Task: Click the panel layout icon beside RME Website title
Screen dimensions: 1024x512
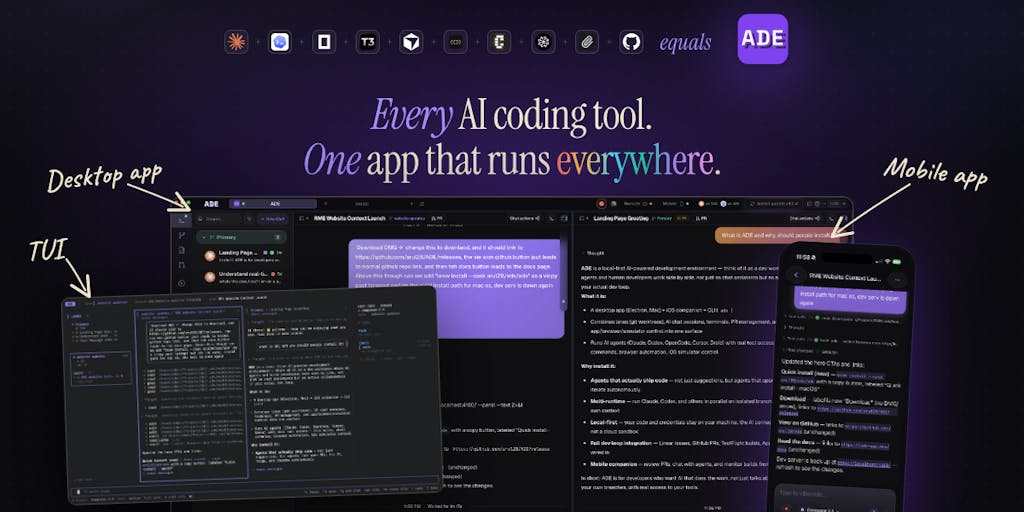Action: [x=303, y=218]
